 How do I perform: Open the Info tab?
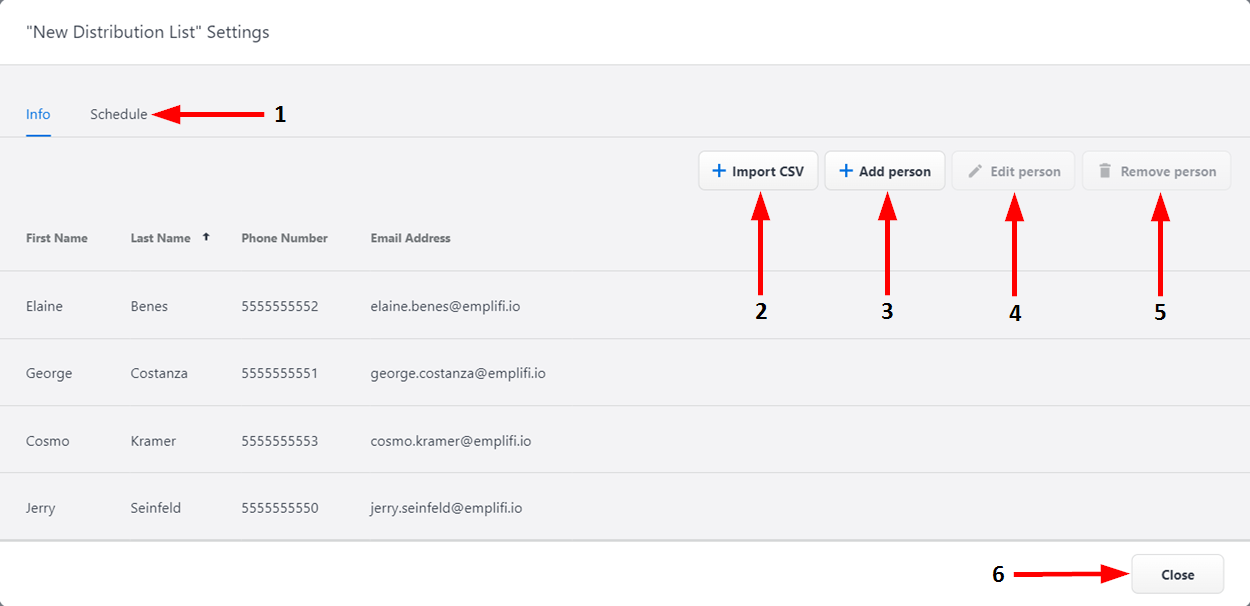tap(38, 114)
